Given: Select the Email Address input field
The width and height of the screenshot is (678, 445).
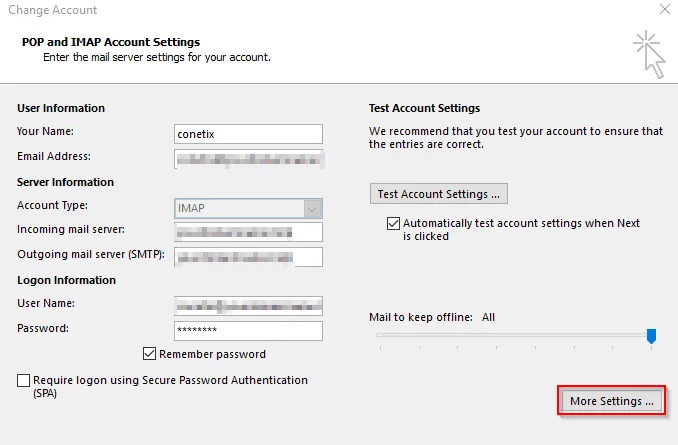Looking at the screenshot, I should tap(248, 157).
